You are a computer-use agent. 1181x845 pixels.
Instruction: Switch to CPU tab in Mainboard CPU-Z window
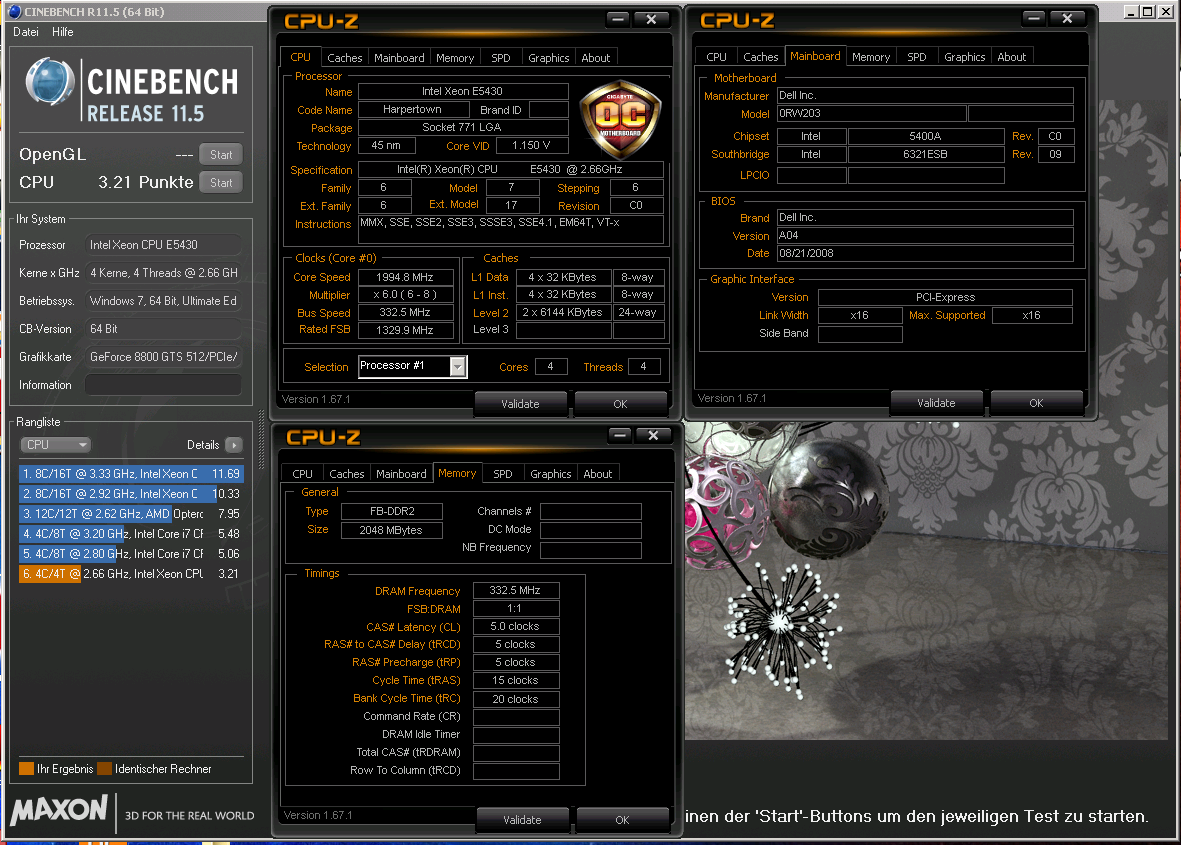tap(716, 57)
